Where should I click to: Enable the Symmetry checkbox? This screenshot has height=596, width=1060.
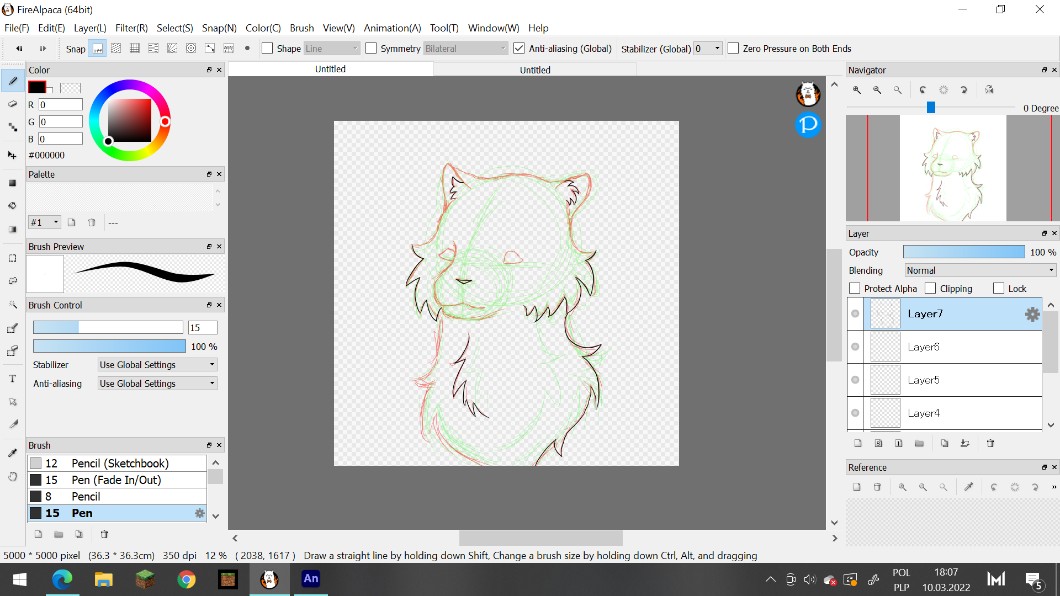click(371, 48)
